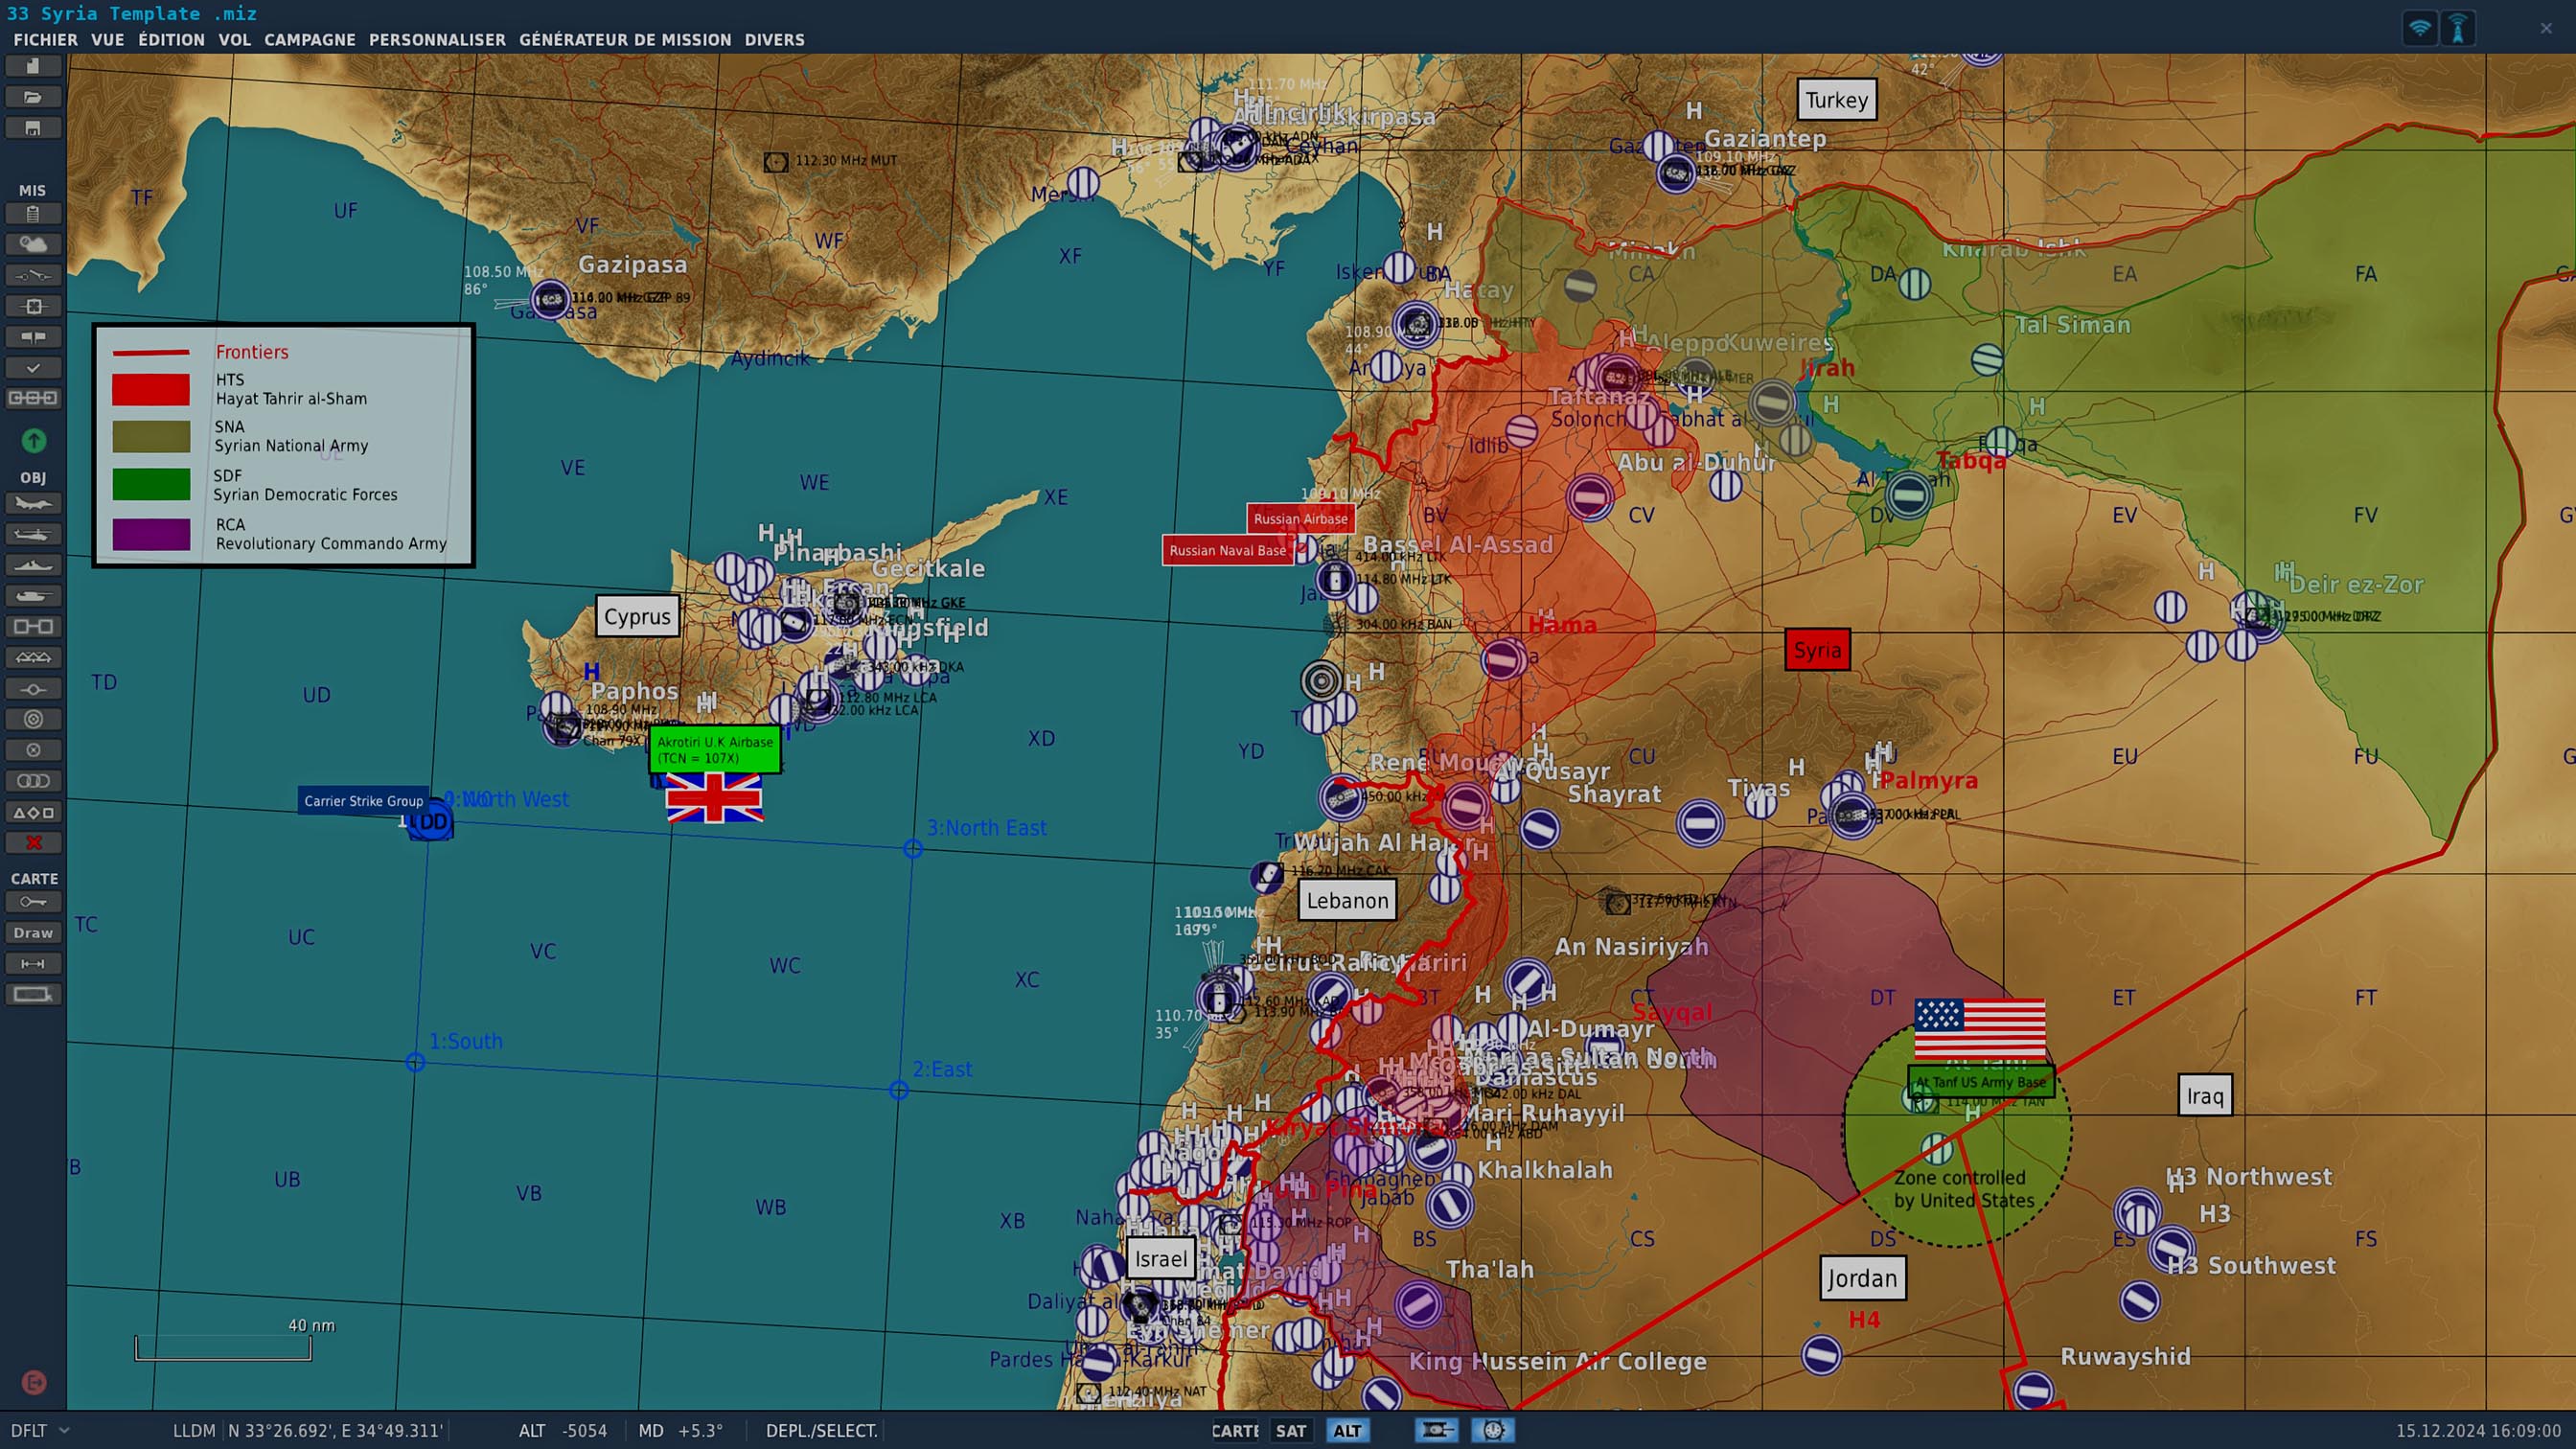Viewport: 2576px width, 1449px height.
Task: Click the save mission floppy icon
Action: (33, 128)
